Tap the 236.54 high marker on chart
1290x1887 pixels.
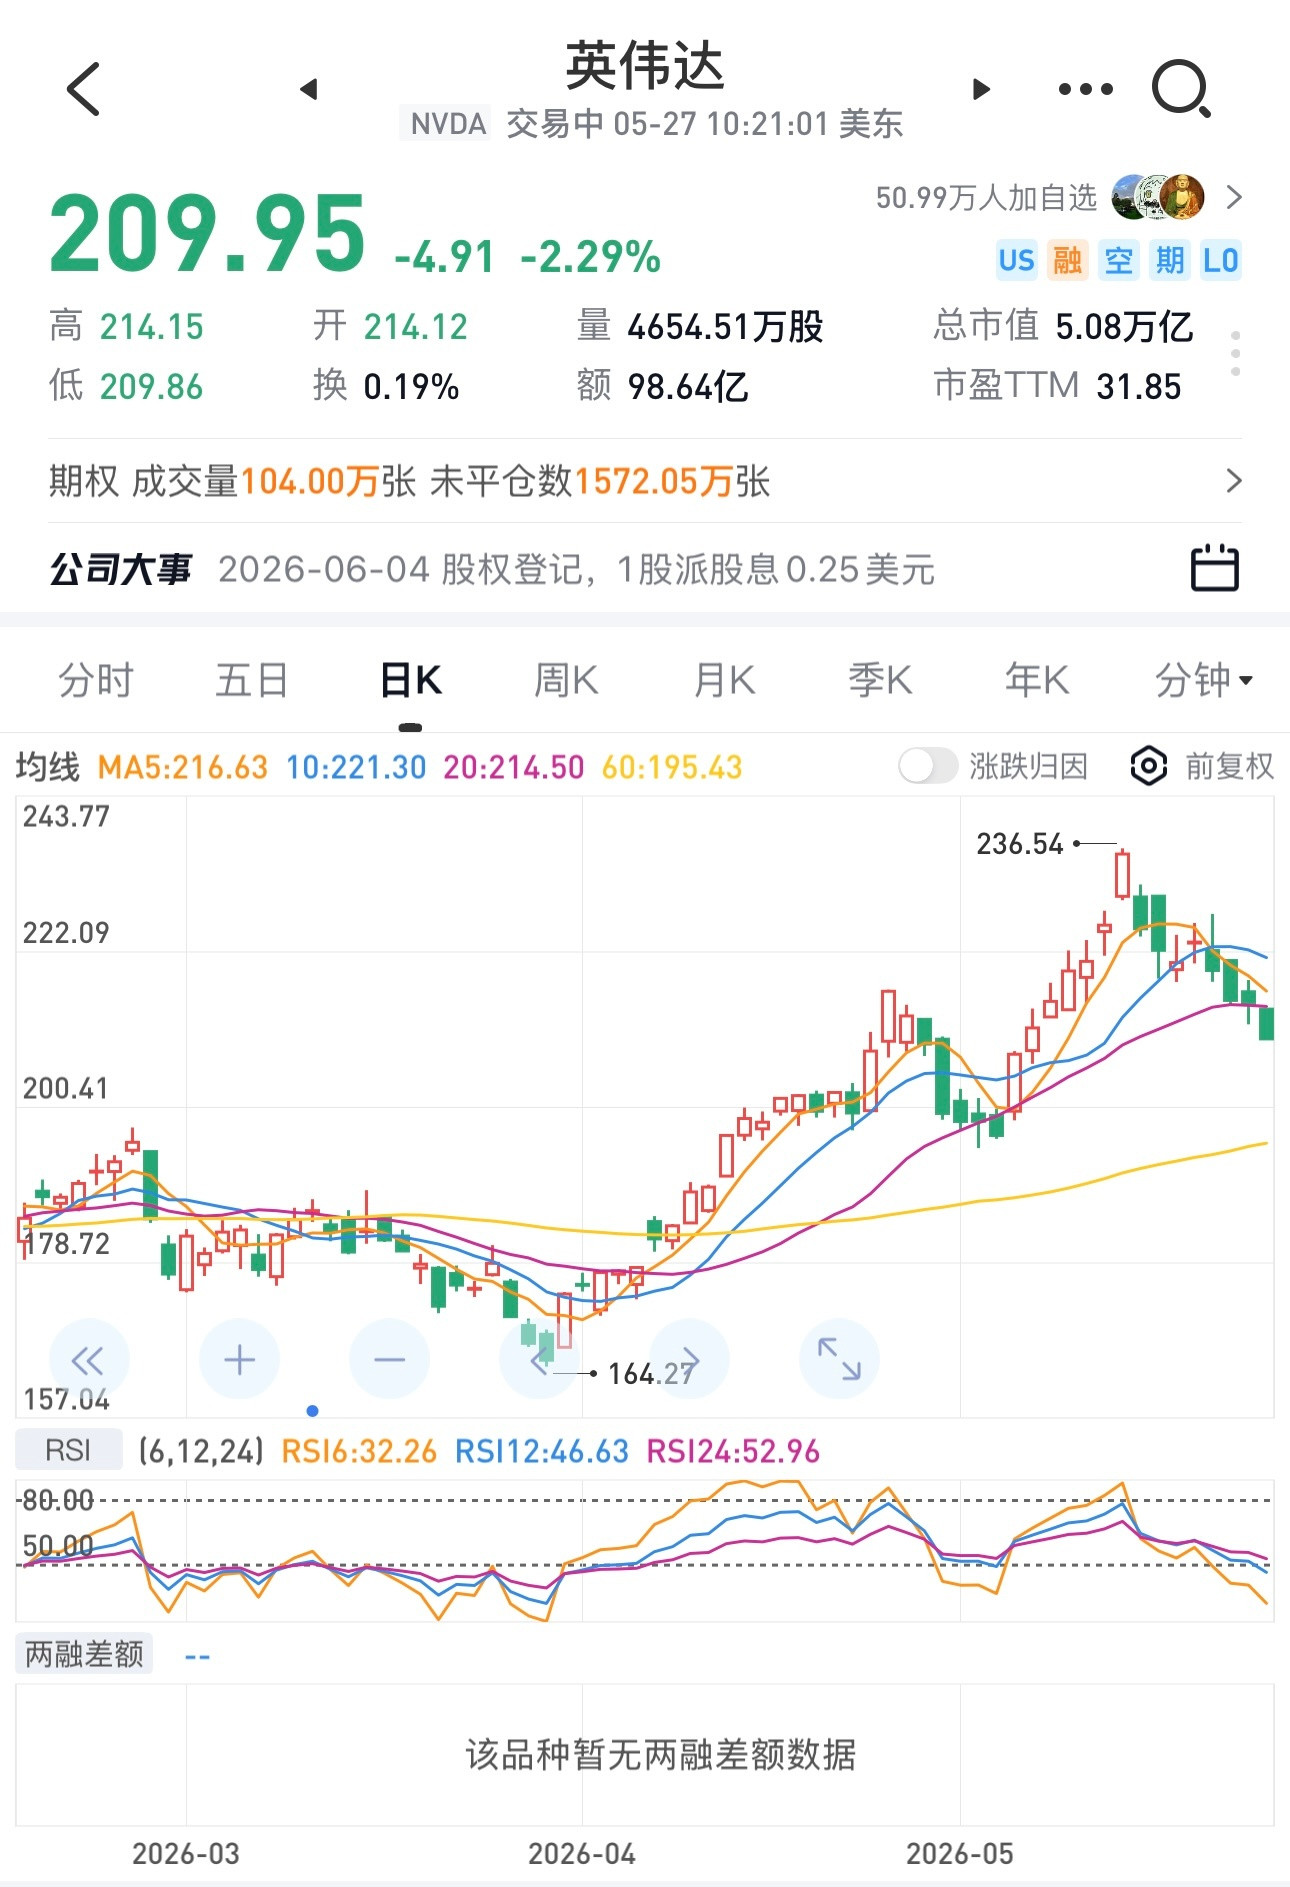pos(1020,844)
